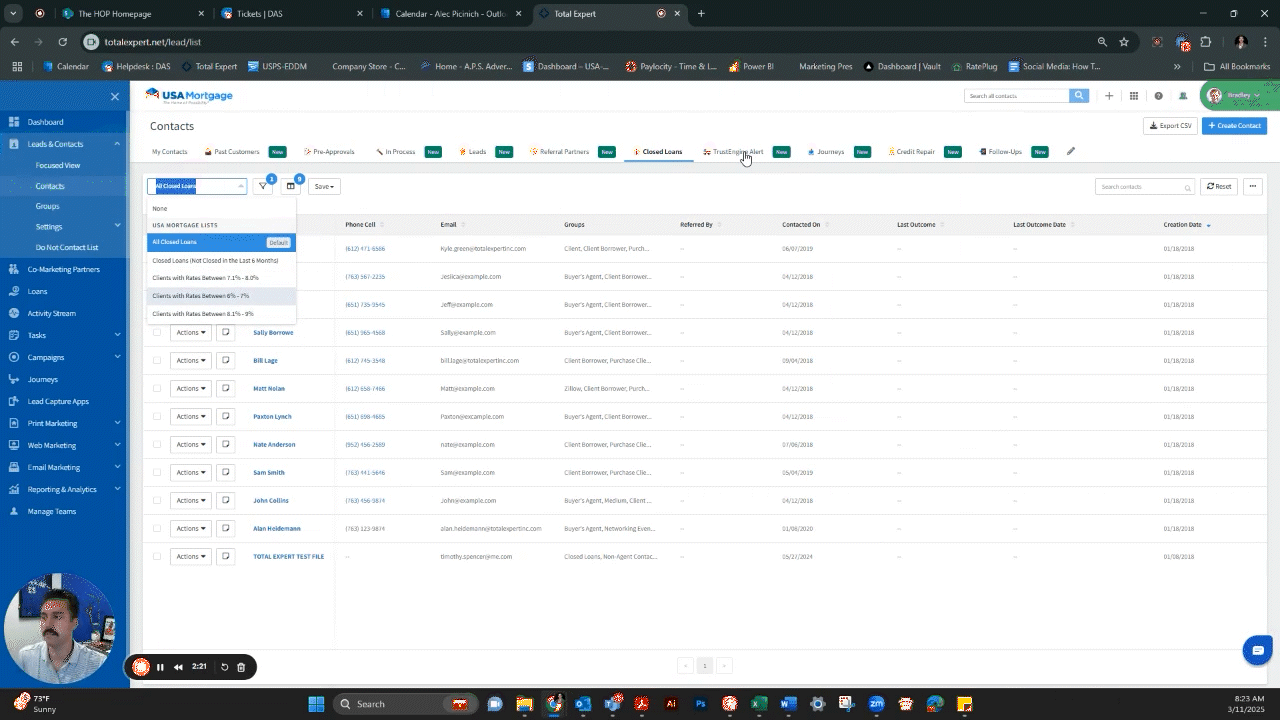Viewport: 1280px width, 720px height.
Task: Open the chat bubble widget
Action: point(1258,650)
